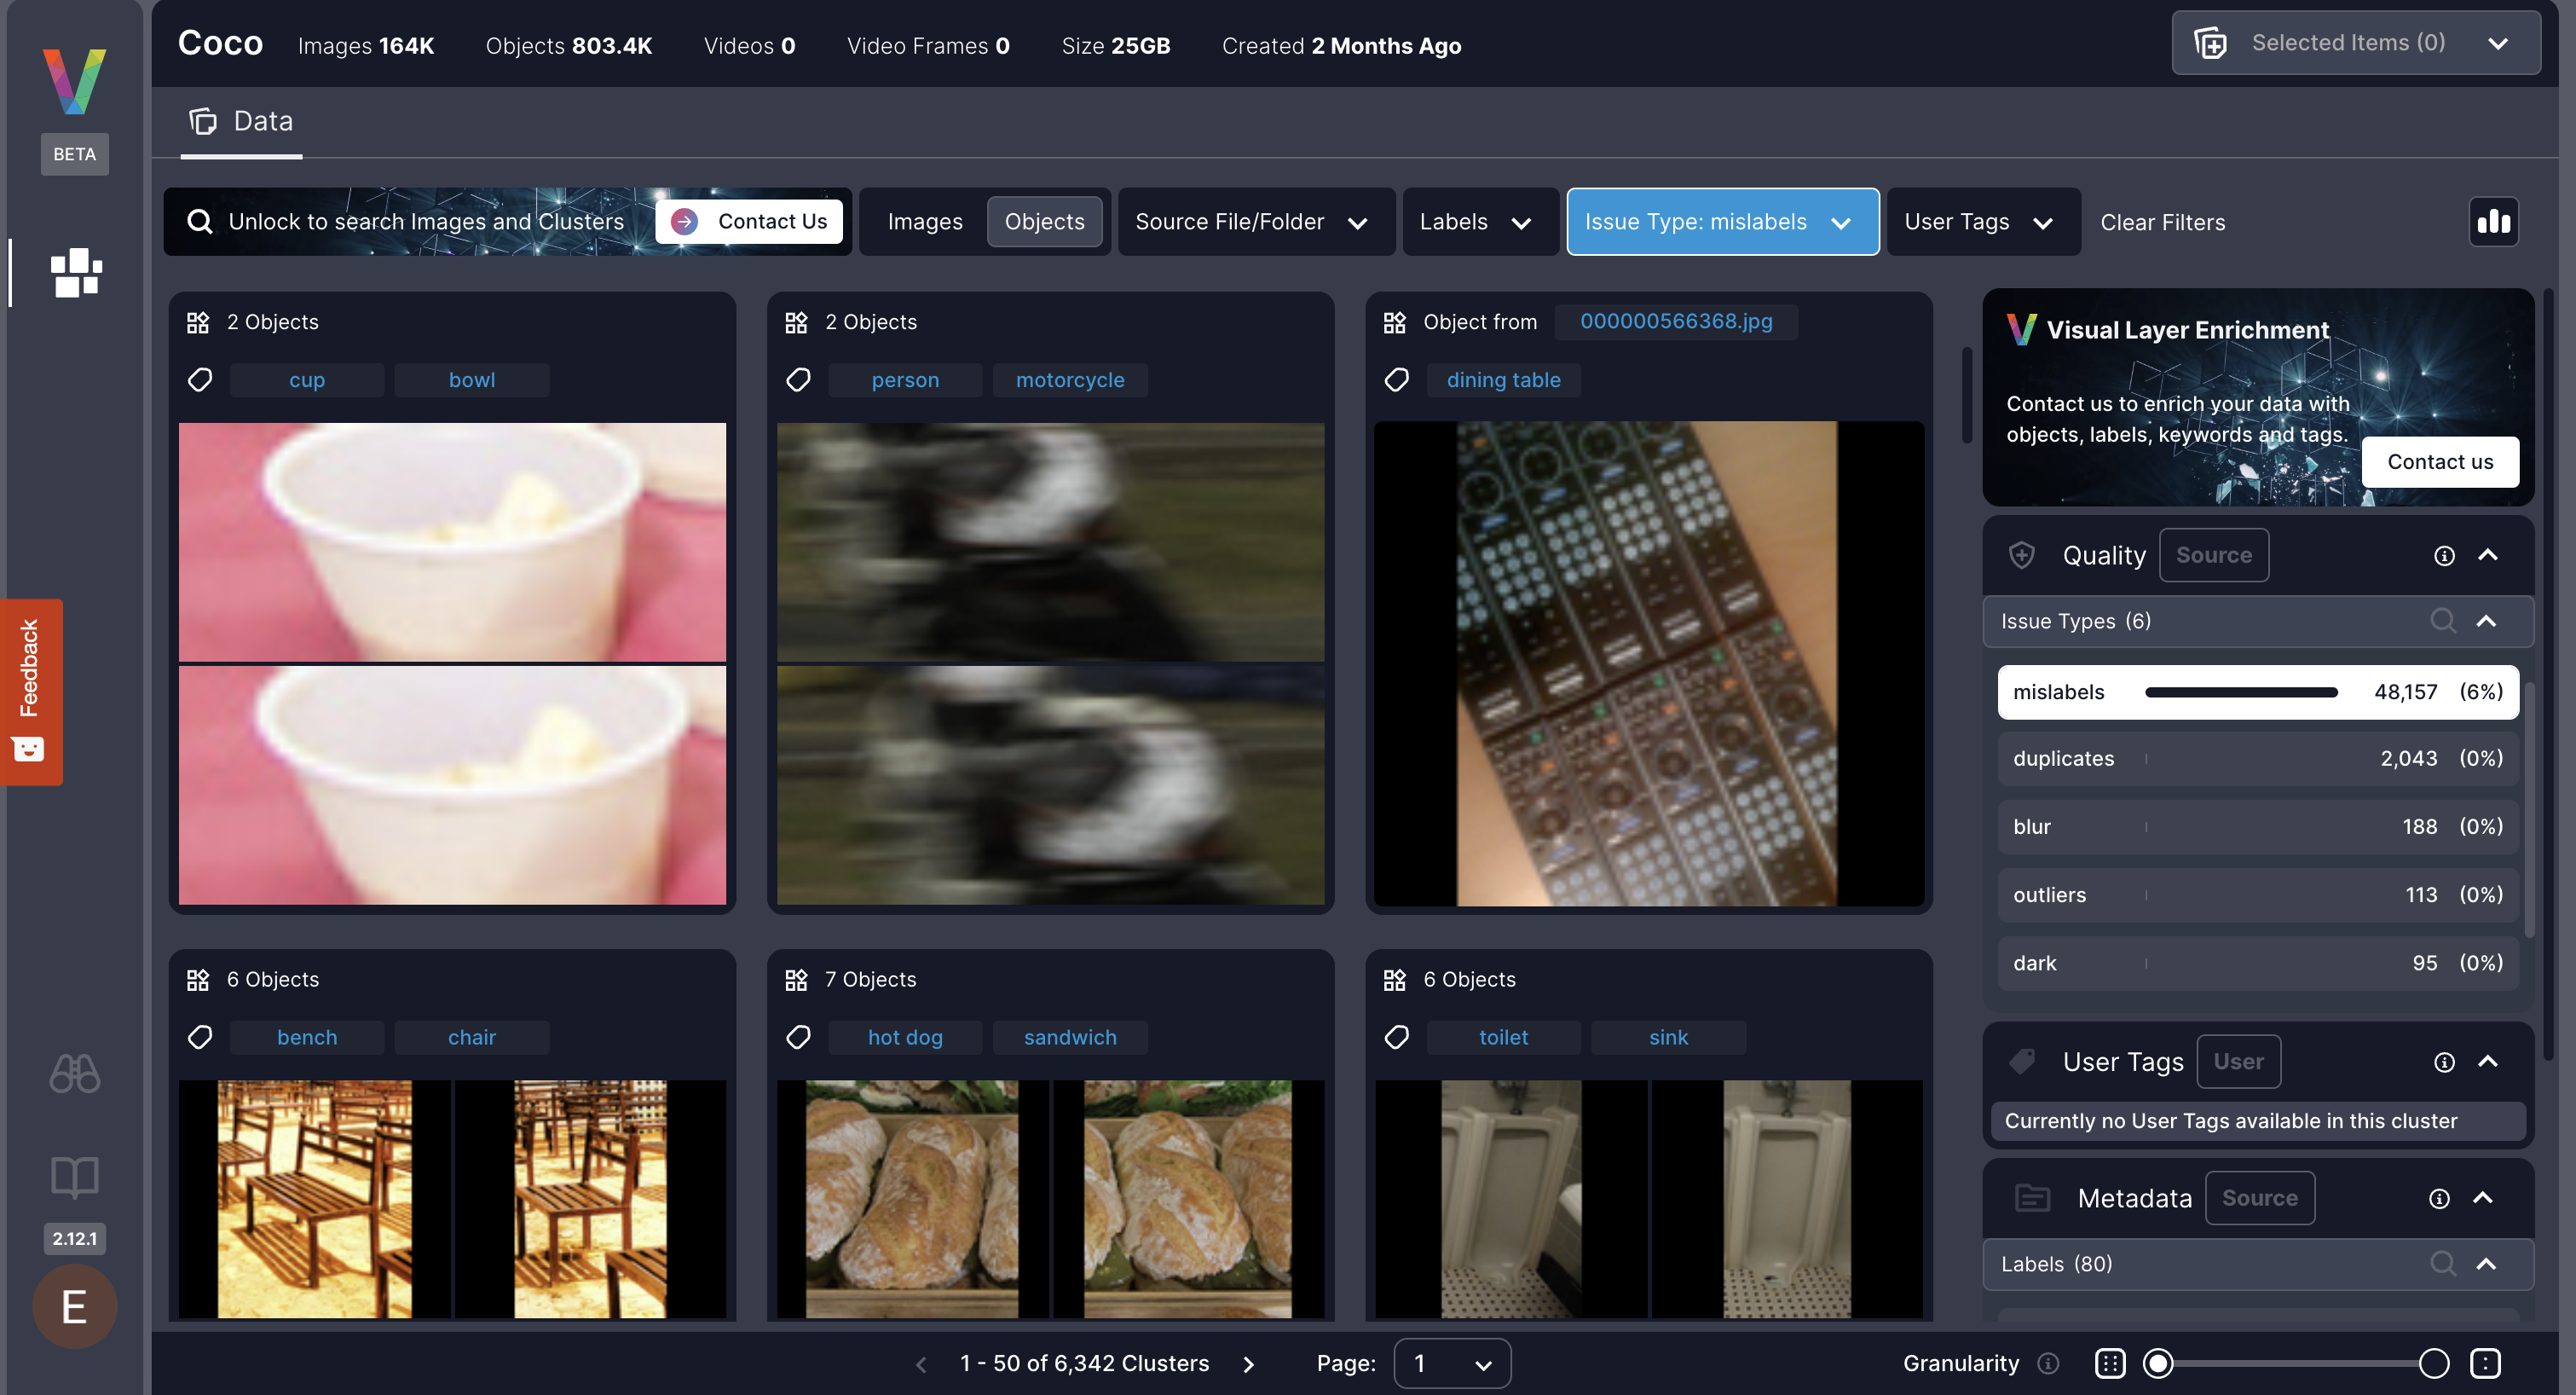
Task: Click the User Tags diamond icon
Action: click(x=2024, y=1060)
